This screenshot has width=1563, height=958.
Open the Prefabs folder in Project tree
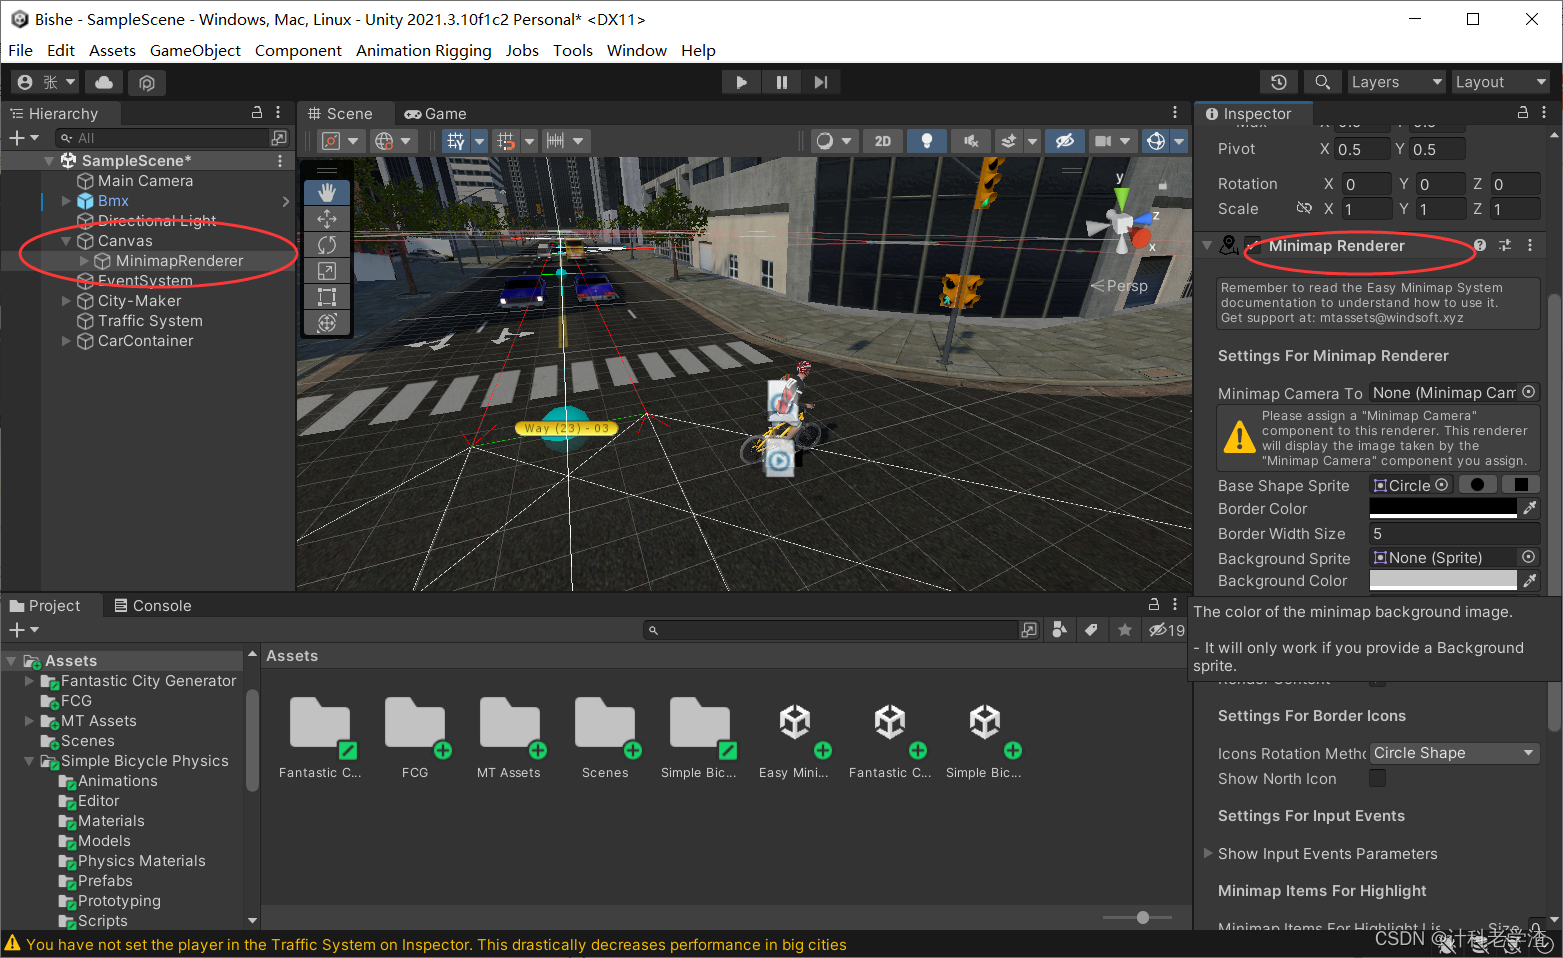tap(105, 881)
